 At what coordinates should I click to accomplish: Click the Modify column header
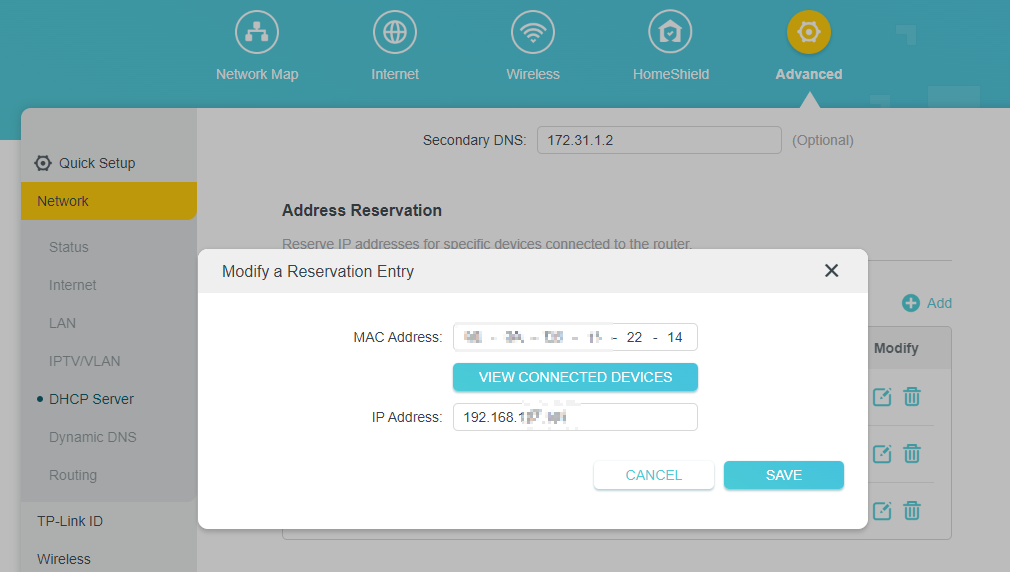896,348
